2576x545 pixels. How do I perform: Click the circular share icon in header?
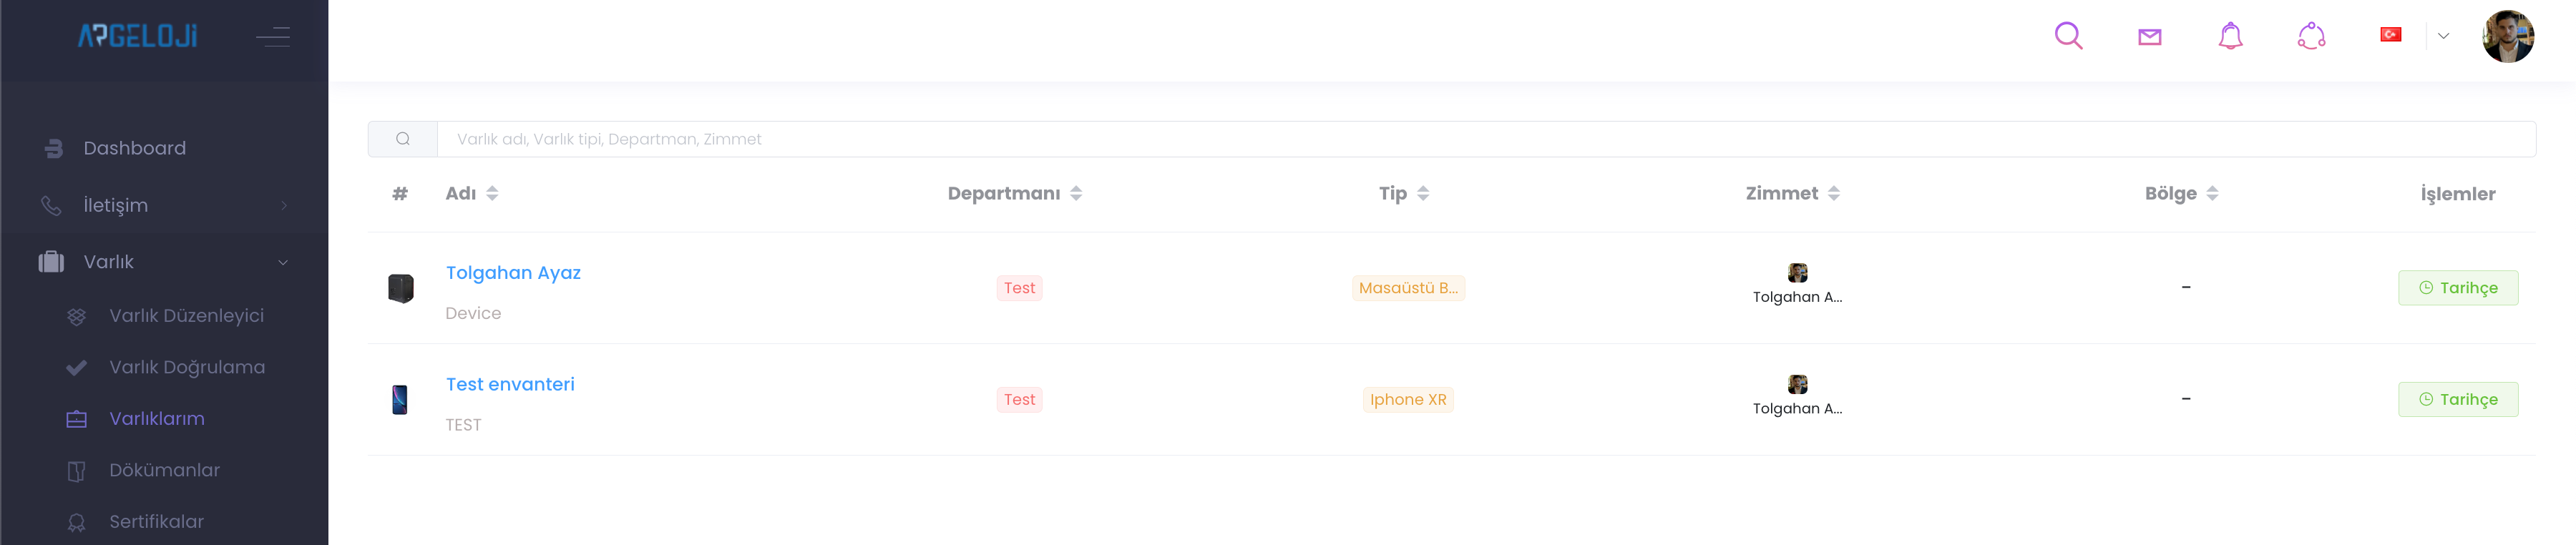pyautogui.click(x=2311, y=37)
